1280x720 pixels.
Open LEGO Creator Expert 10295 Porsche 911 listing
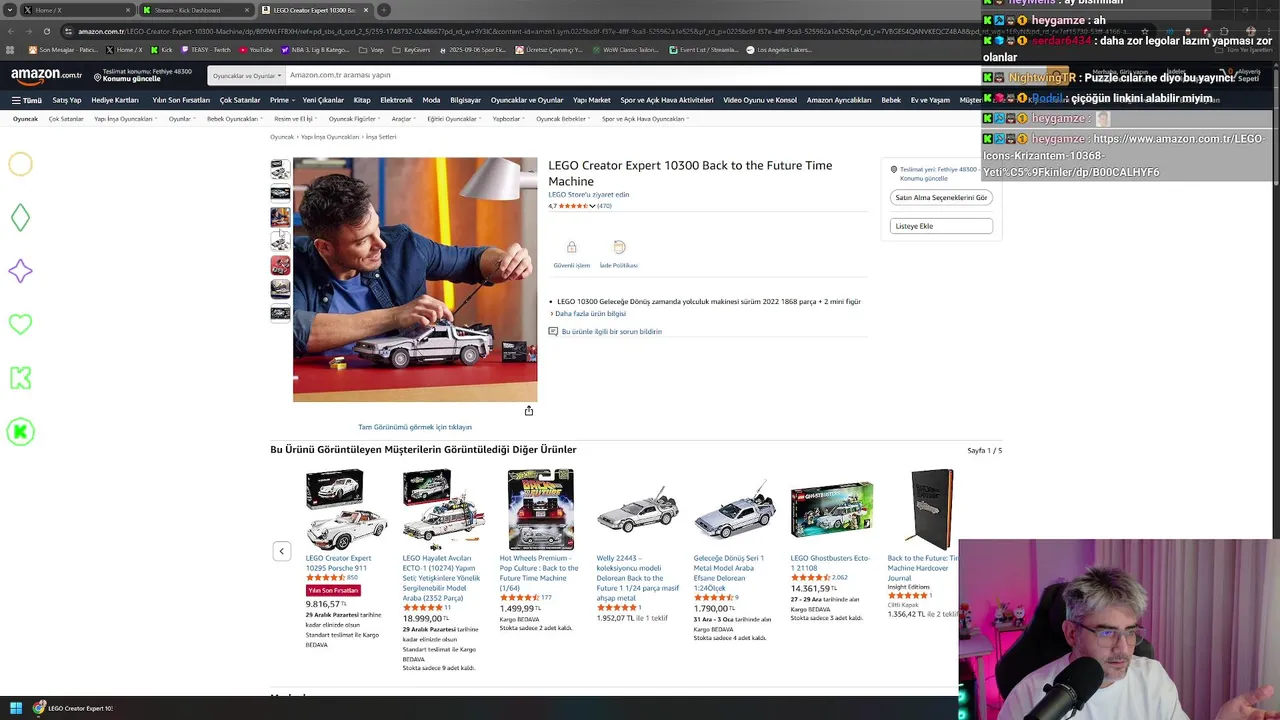338,563
